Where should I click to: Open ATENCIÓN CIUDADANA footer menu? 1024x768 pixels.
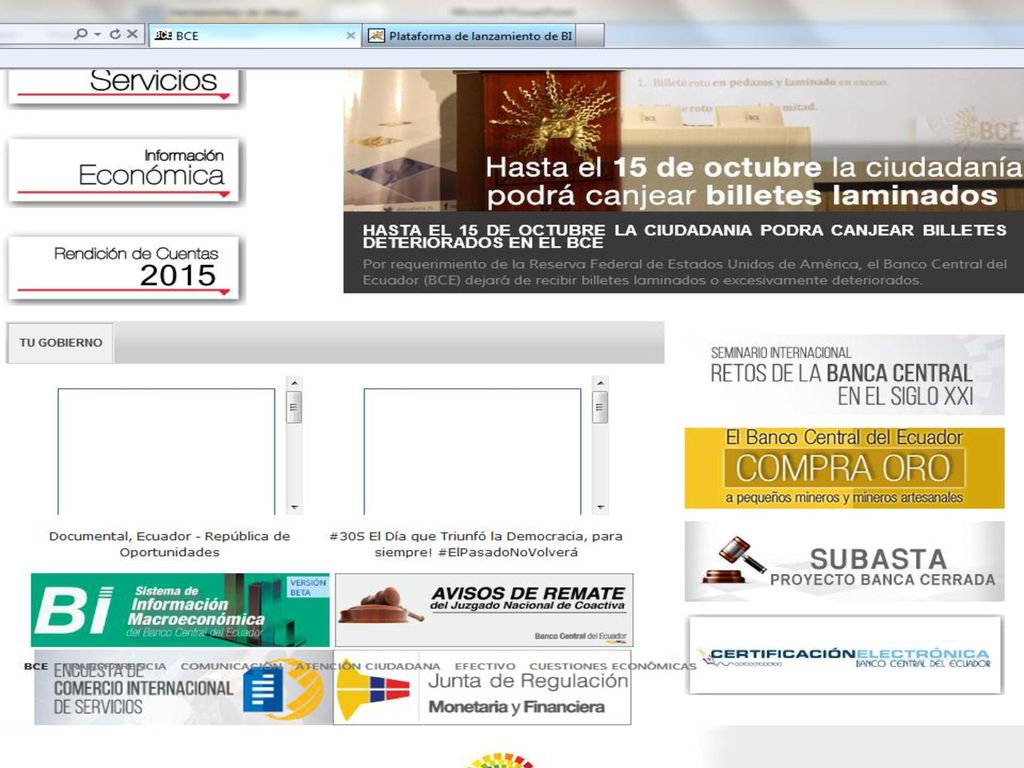click(x=368, y=666)
